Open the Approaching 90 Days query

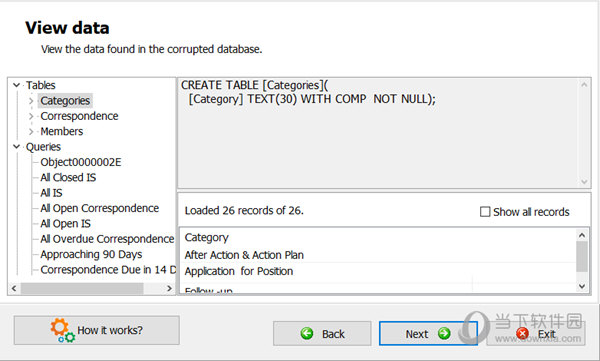(x=91, y=254)
